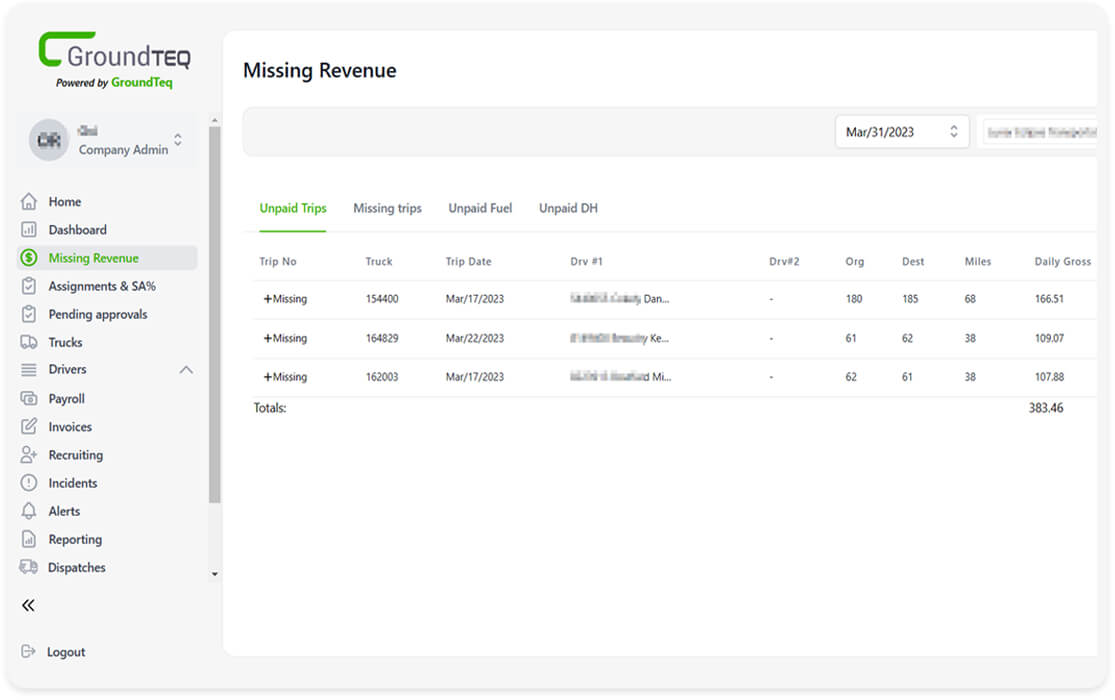Click the Dashboard chart icon
Viewport: 1115px width, 700px height.
click(28, 230)
